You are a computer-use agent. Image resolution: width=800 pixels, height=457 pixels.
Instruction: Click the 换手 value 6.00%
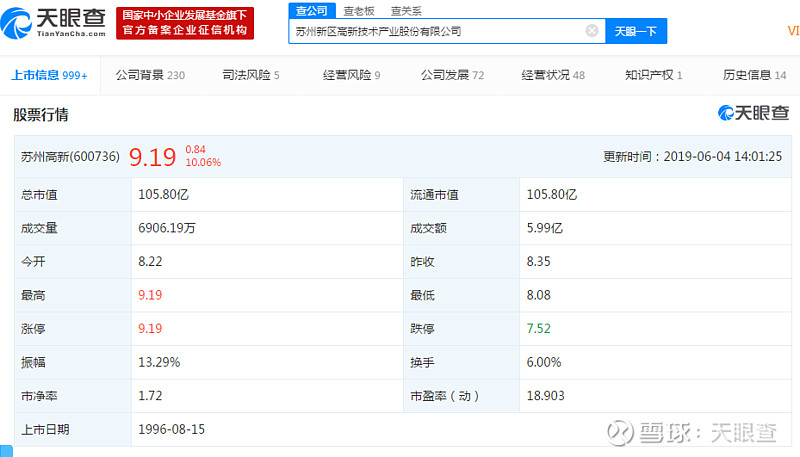pyautogui.click(x=544, y=362)
